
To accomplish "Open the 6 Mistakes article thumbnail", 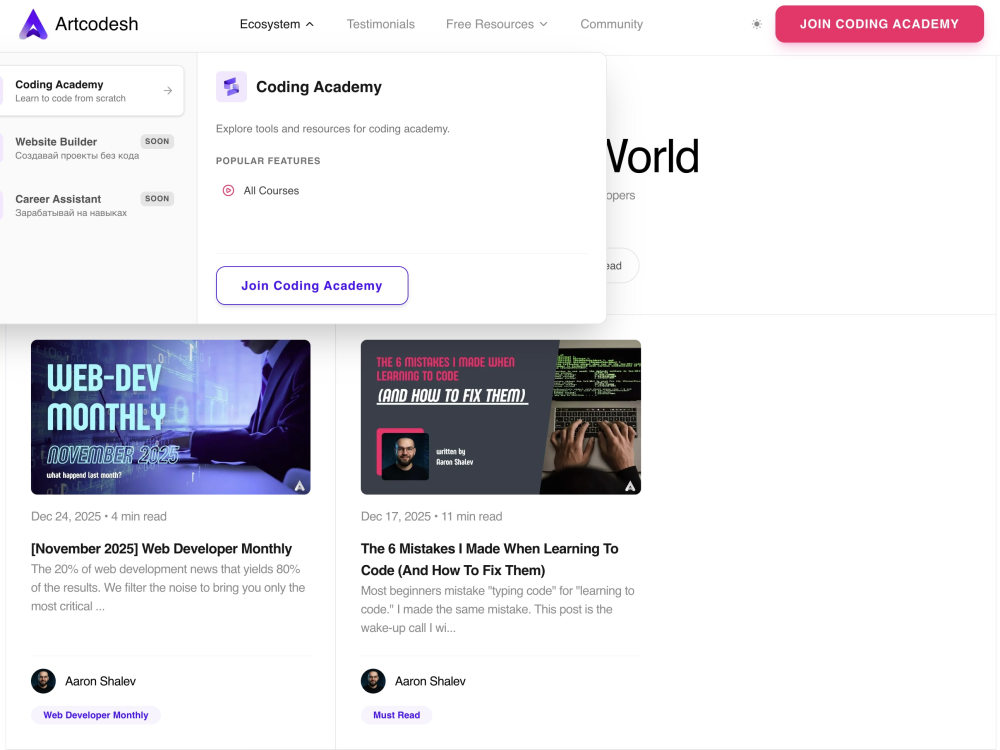I will coord(501,417).
